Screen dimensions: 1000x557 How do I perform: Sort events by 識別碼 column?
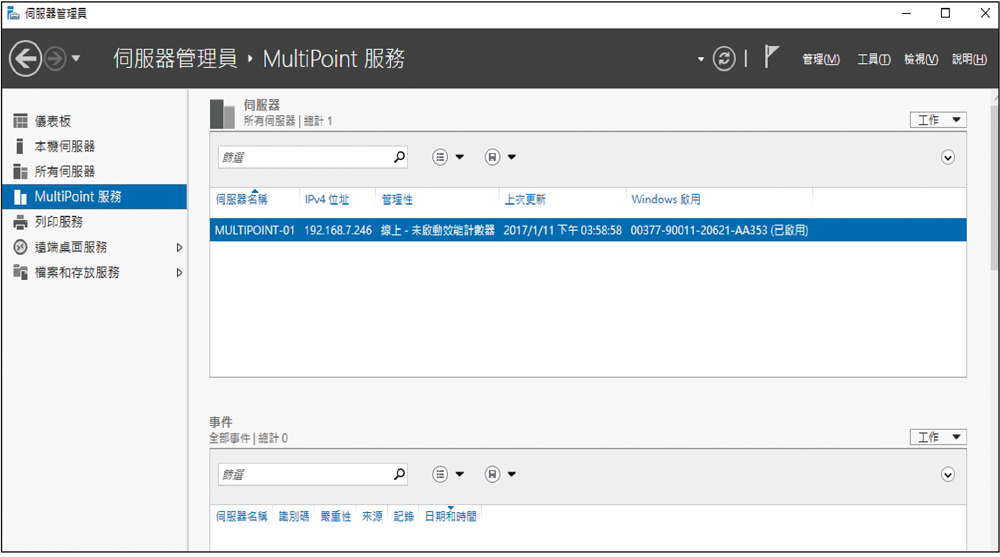(x=294, y=516)
